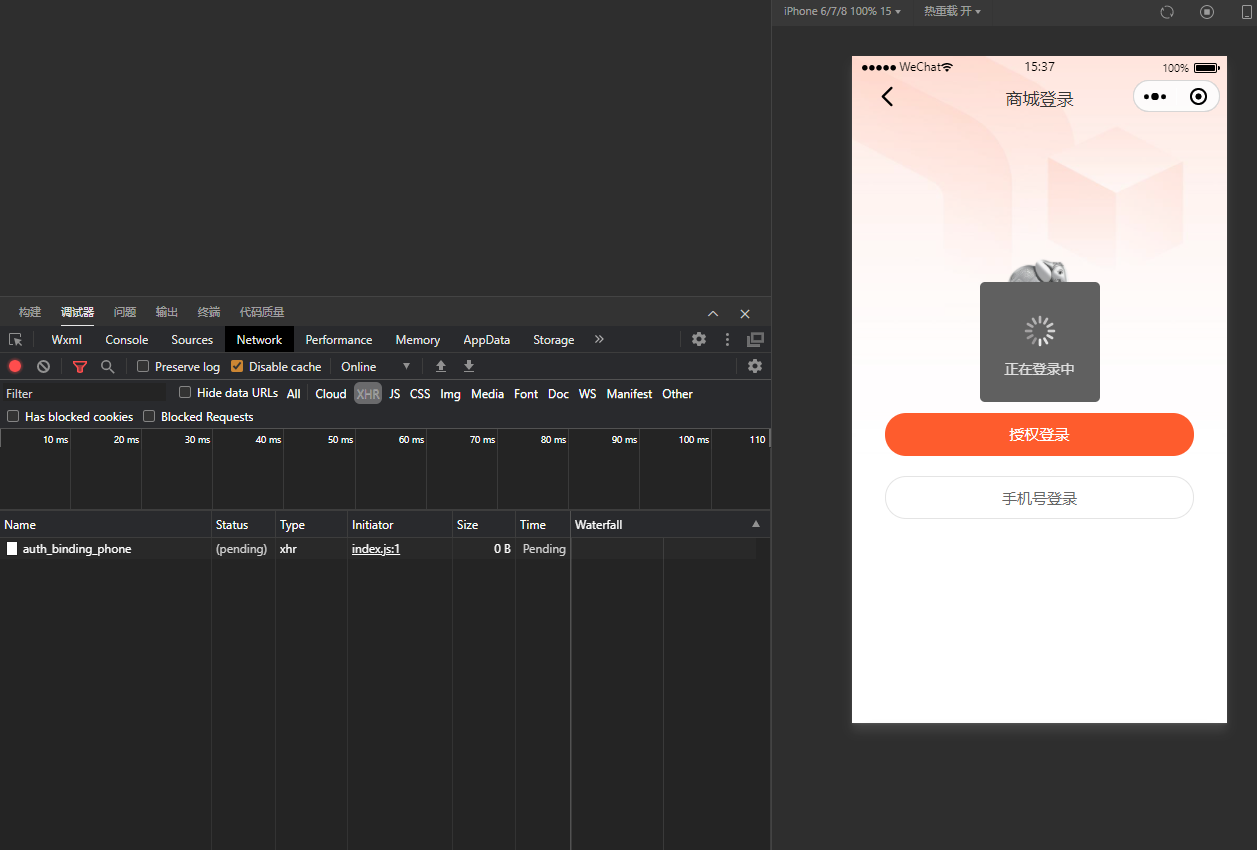Image resolution: width=1257 pixels, height=850 pixels.
Task: Toggle the network filter funnel icon
Action: click(x=80, y=366)
